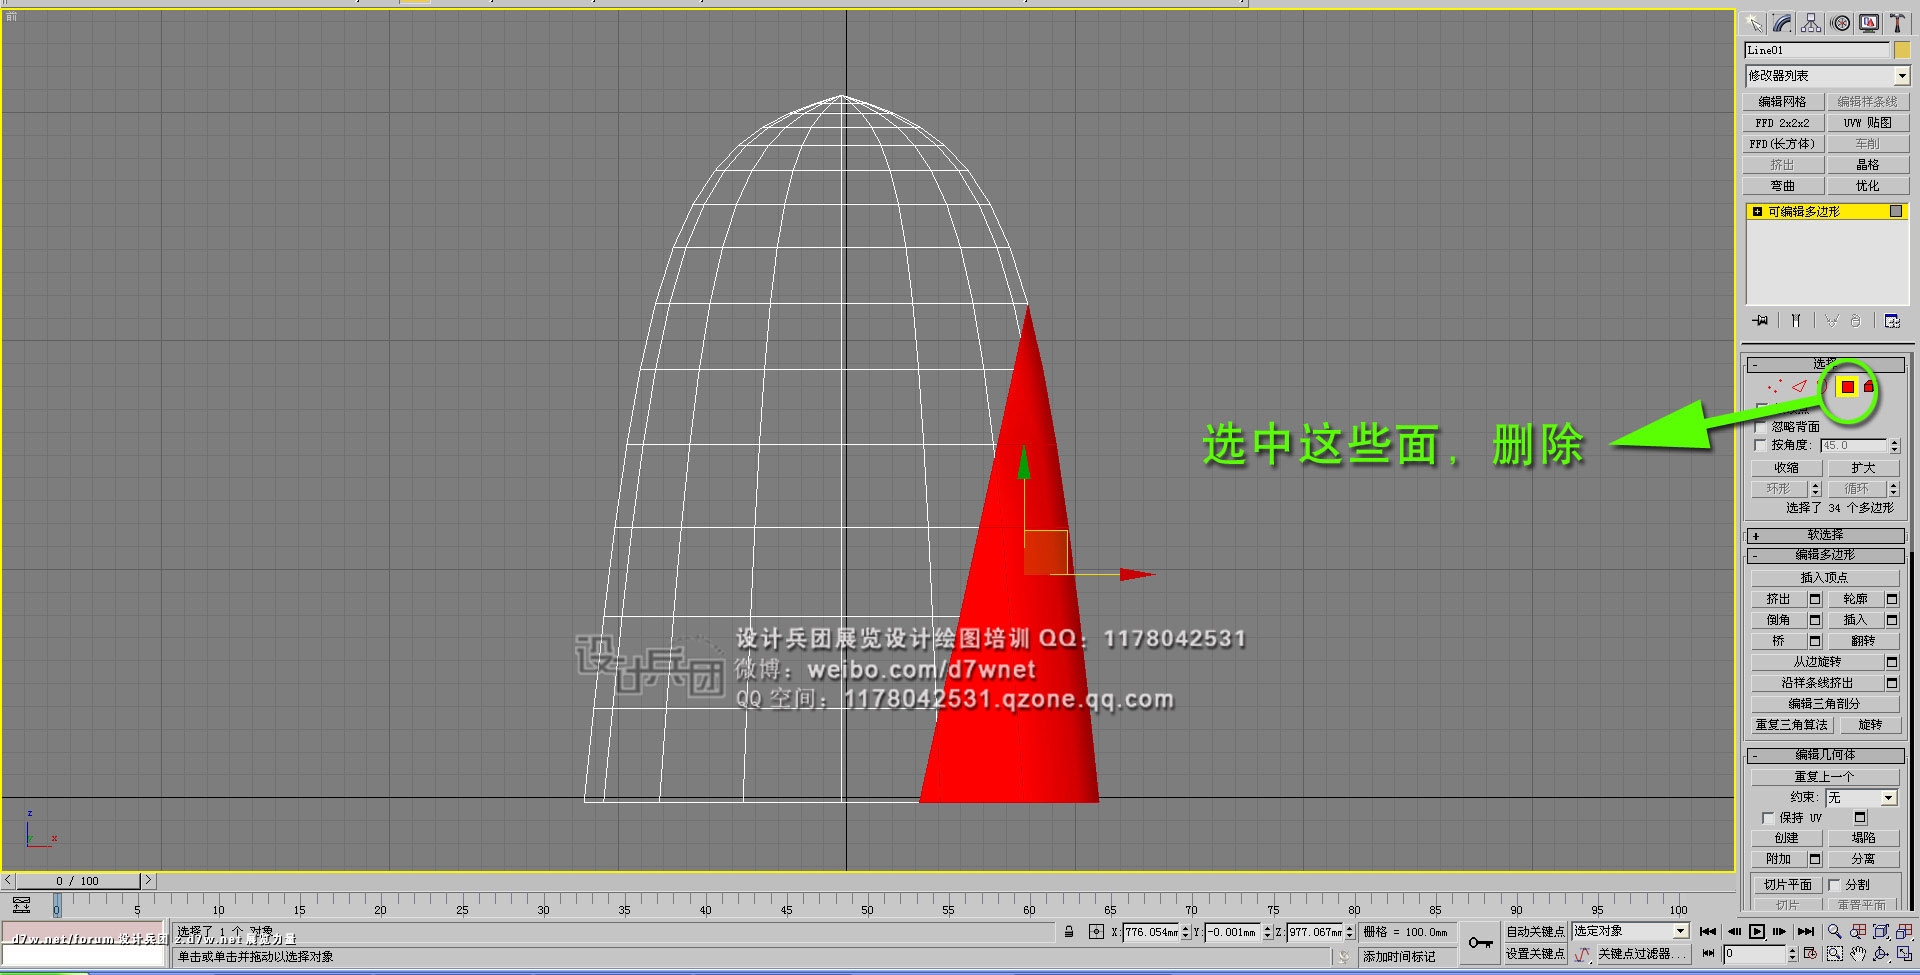Viewport: 1920px width, 975px height.
Task: Open 关键点过滤器 key filters
Action: (x=1642, y=954)
